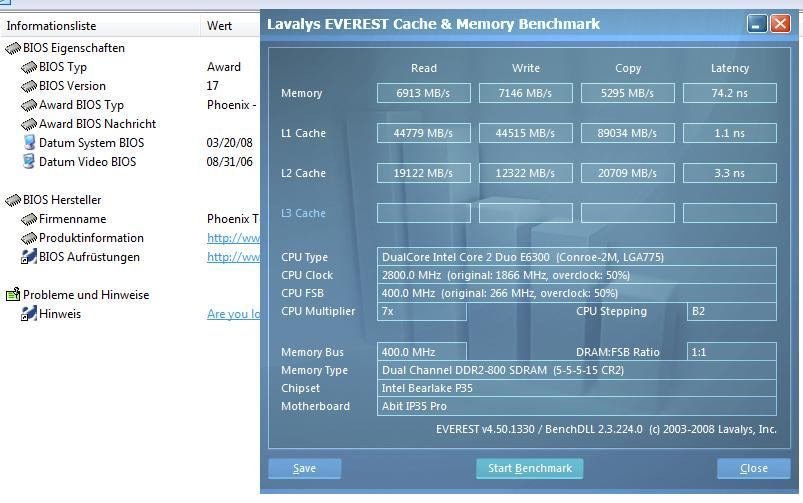This screenshot has height=503, width=803.
Task: Select the L1 Cache Write 44515 MB/s field
Action: pos(525,133)
